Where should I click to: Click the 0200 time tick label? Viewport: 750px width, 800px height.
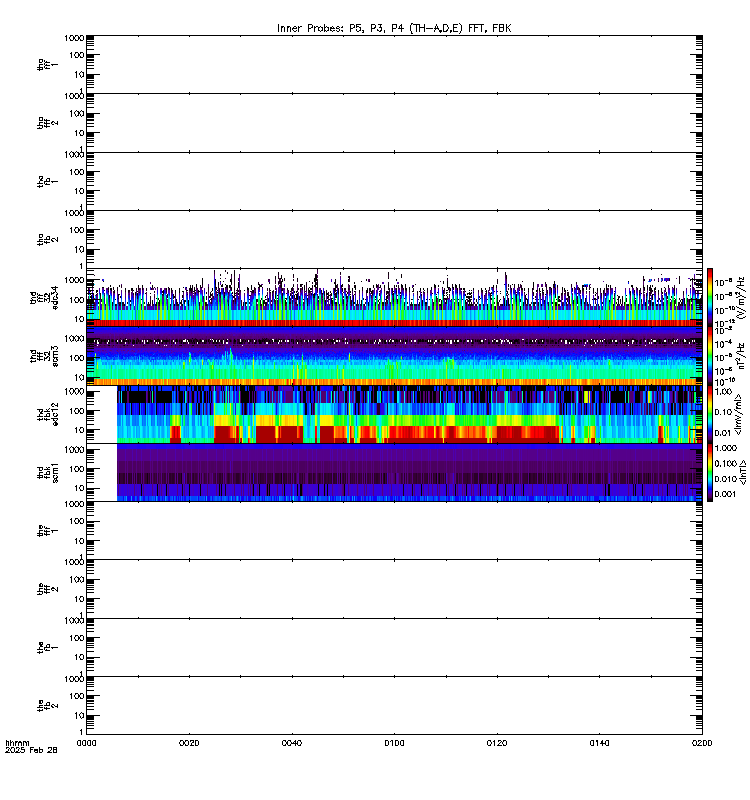pyautogui.click(x=702, y=743)
